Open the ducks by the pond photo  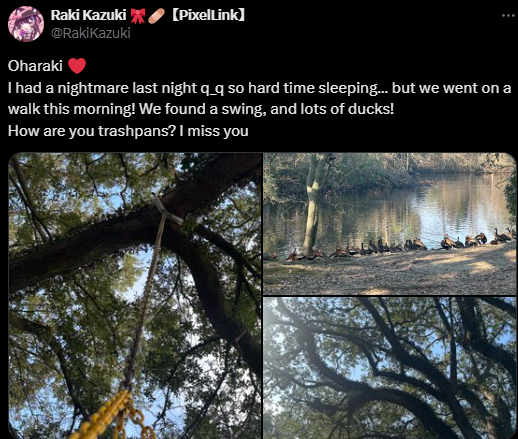[390, 224]
